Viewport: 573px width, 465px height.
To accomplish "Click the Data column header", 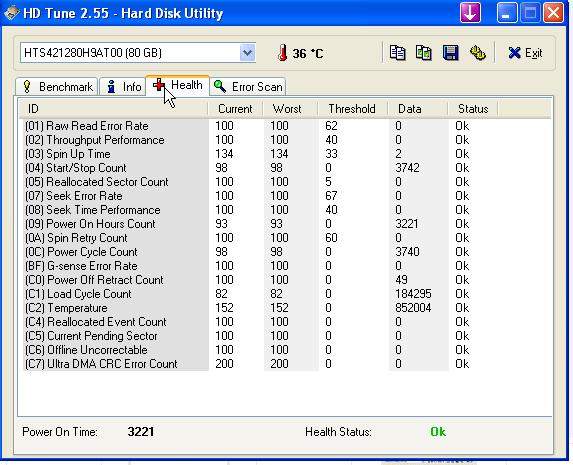I will pyautogui.click(x=417, y=109).
